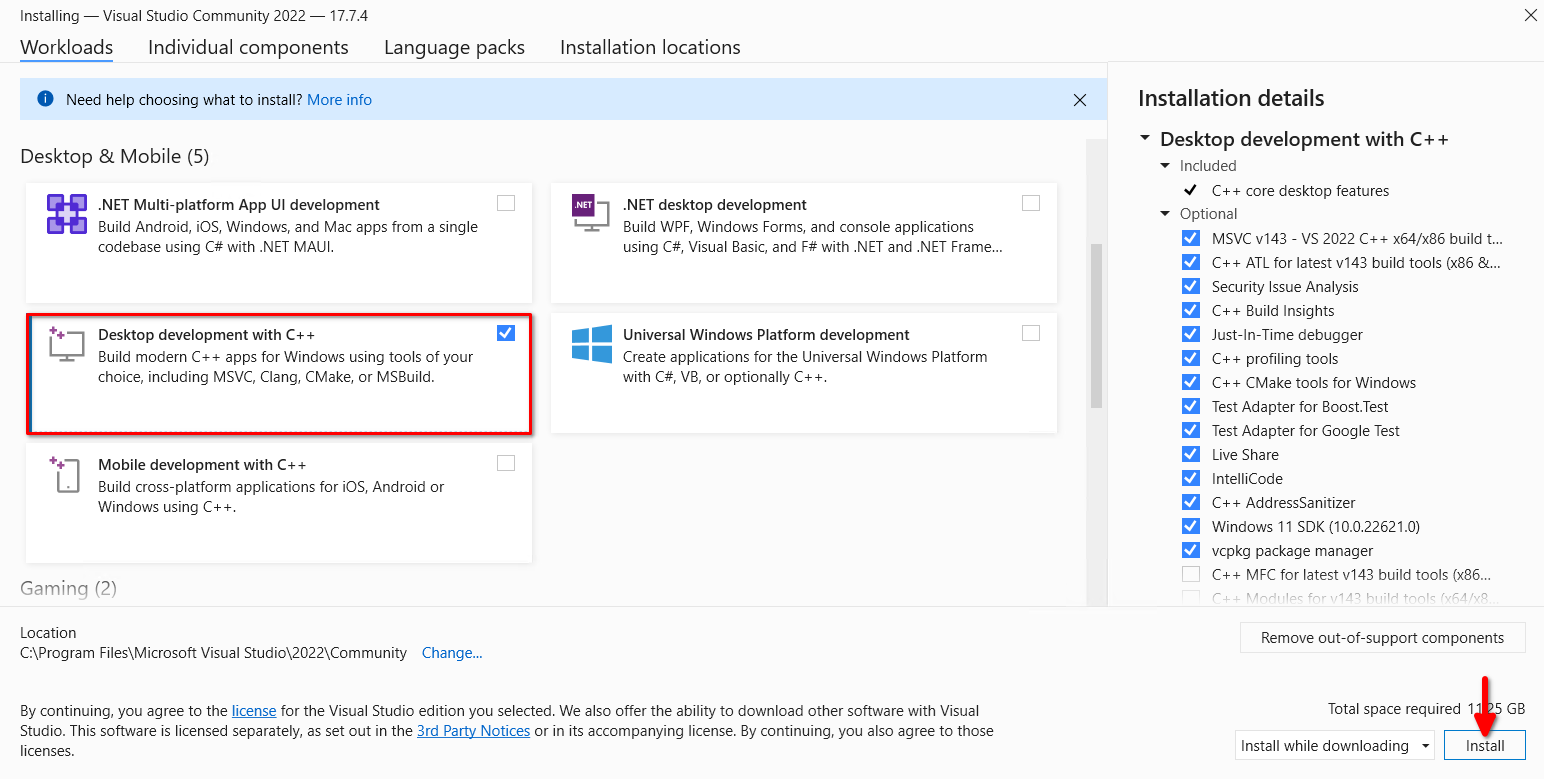Click the blue info icon in banner

[45, 99]
